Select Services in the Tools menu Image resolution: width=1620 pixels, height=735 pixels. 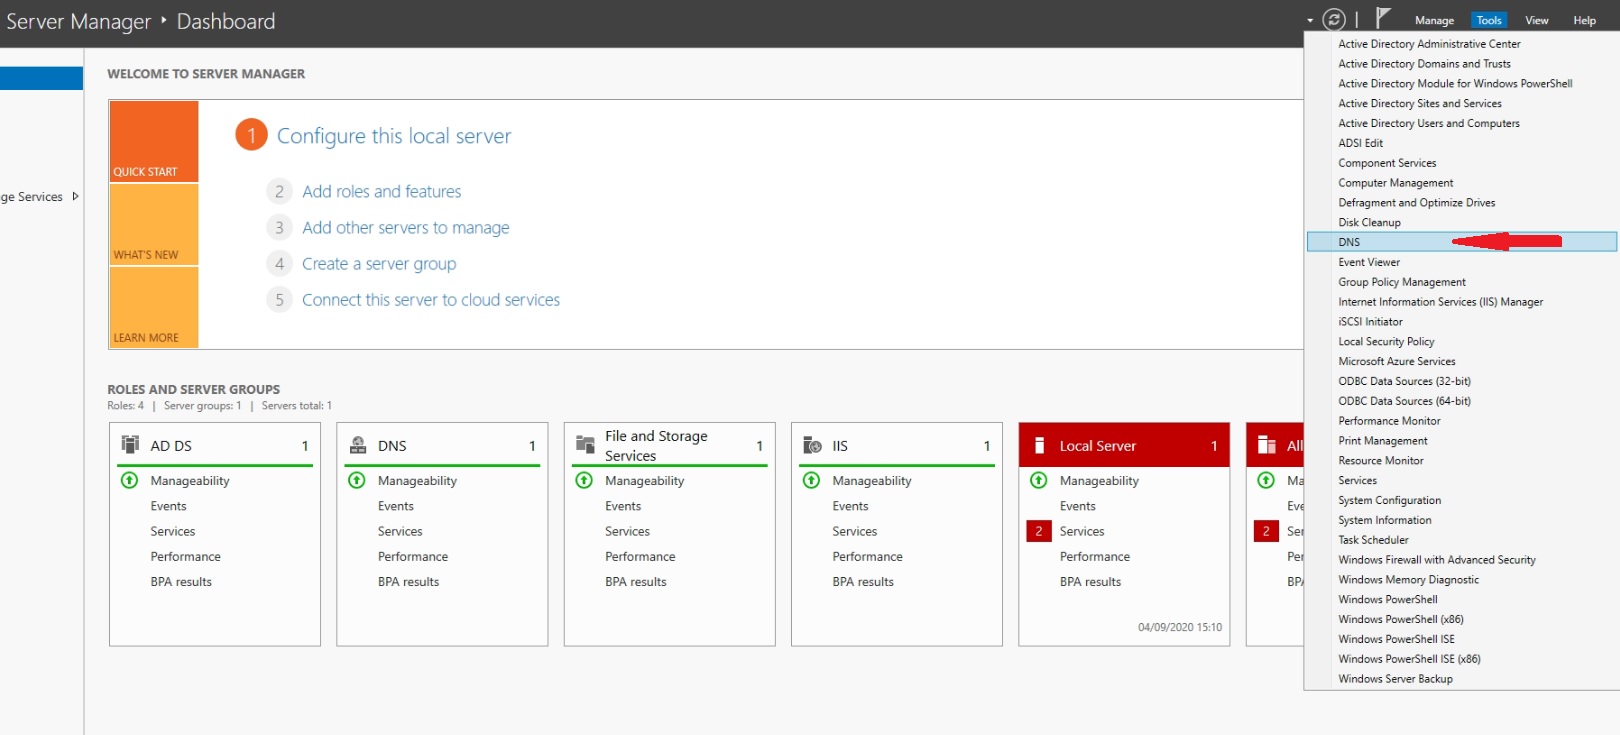[x=1357, y=480]
